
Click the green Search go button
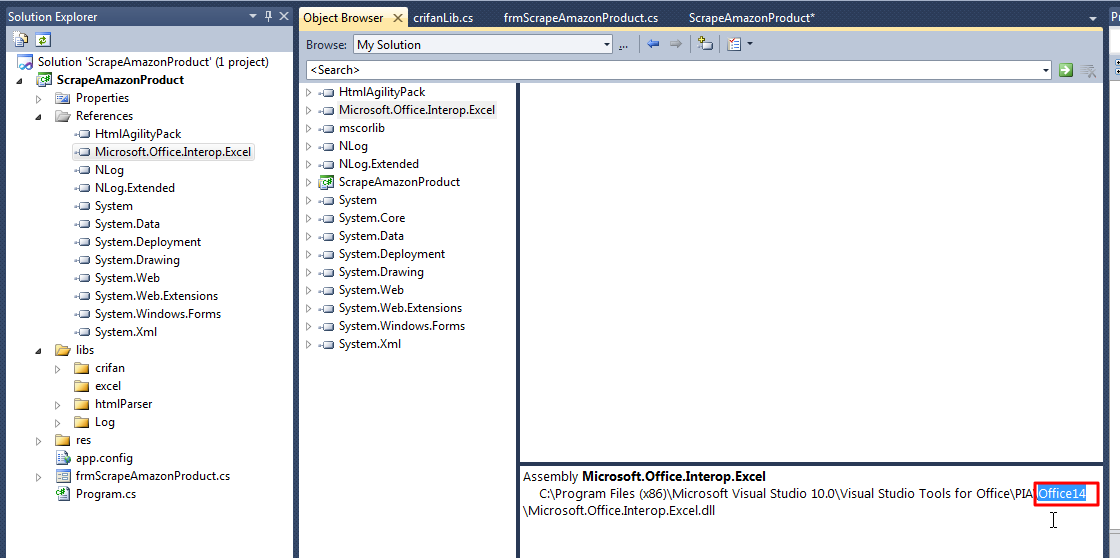pyautogui.click(x=1066, y=70)
